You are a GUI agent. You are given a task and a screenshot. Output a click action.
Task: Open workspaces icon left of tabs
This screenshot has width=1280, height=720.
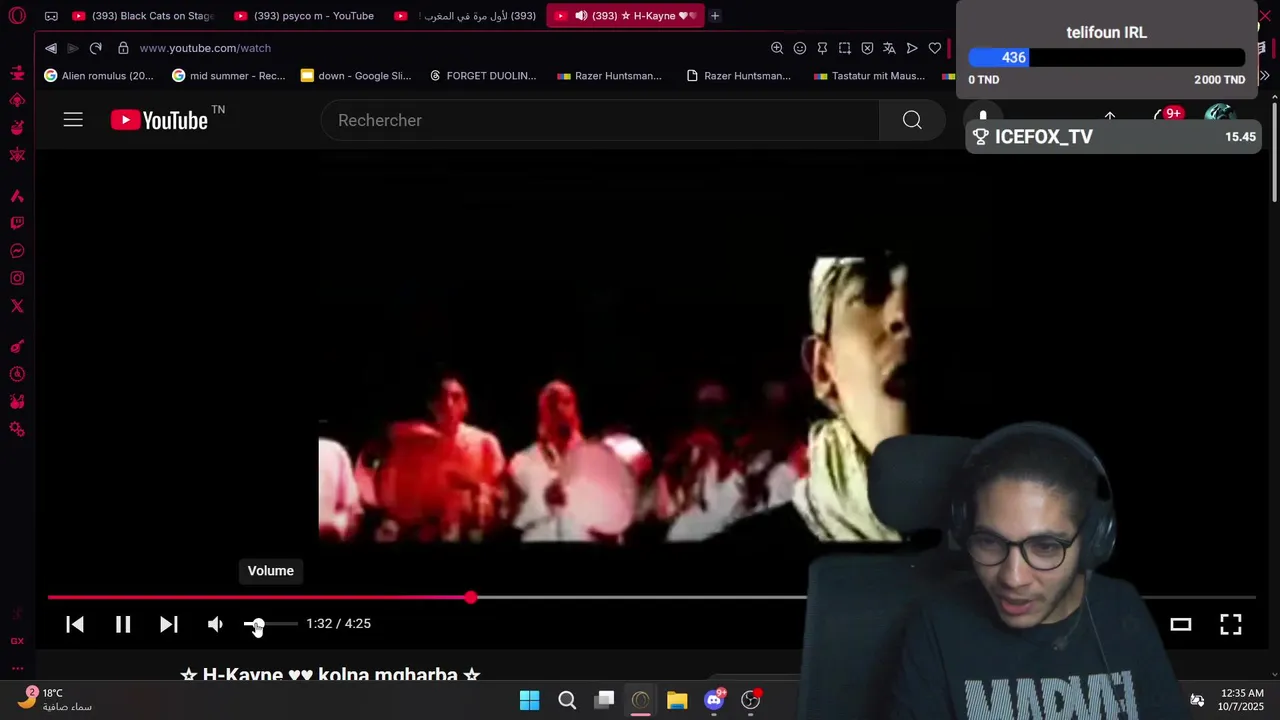[x=51, y=16]
